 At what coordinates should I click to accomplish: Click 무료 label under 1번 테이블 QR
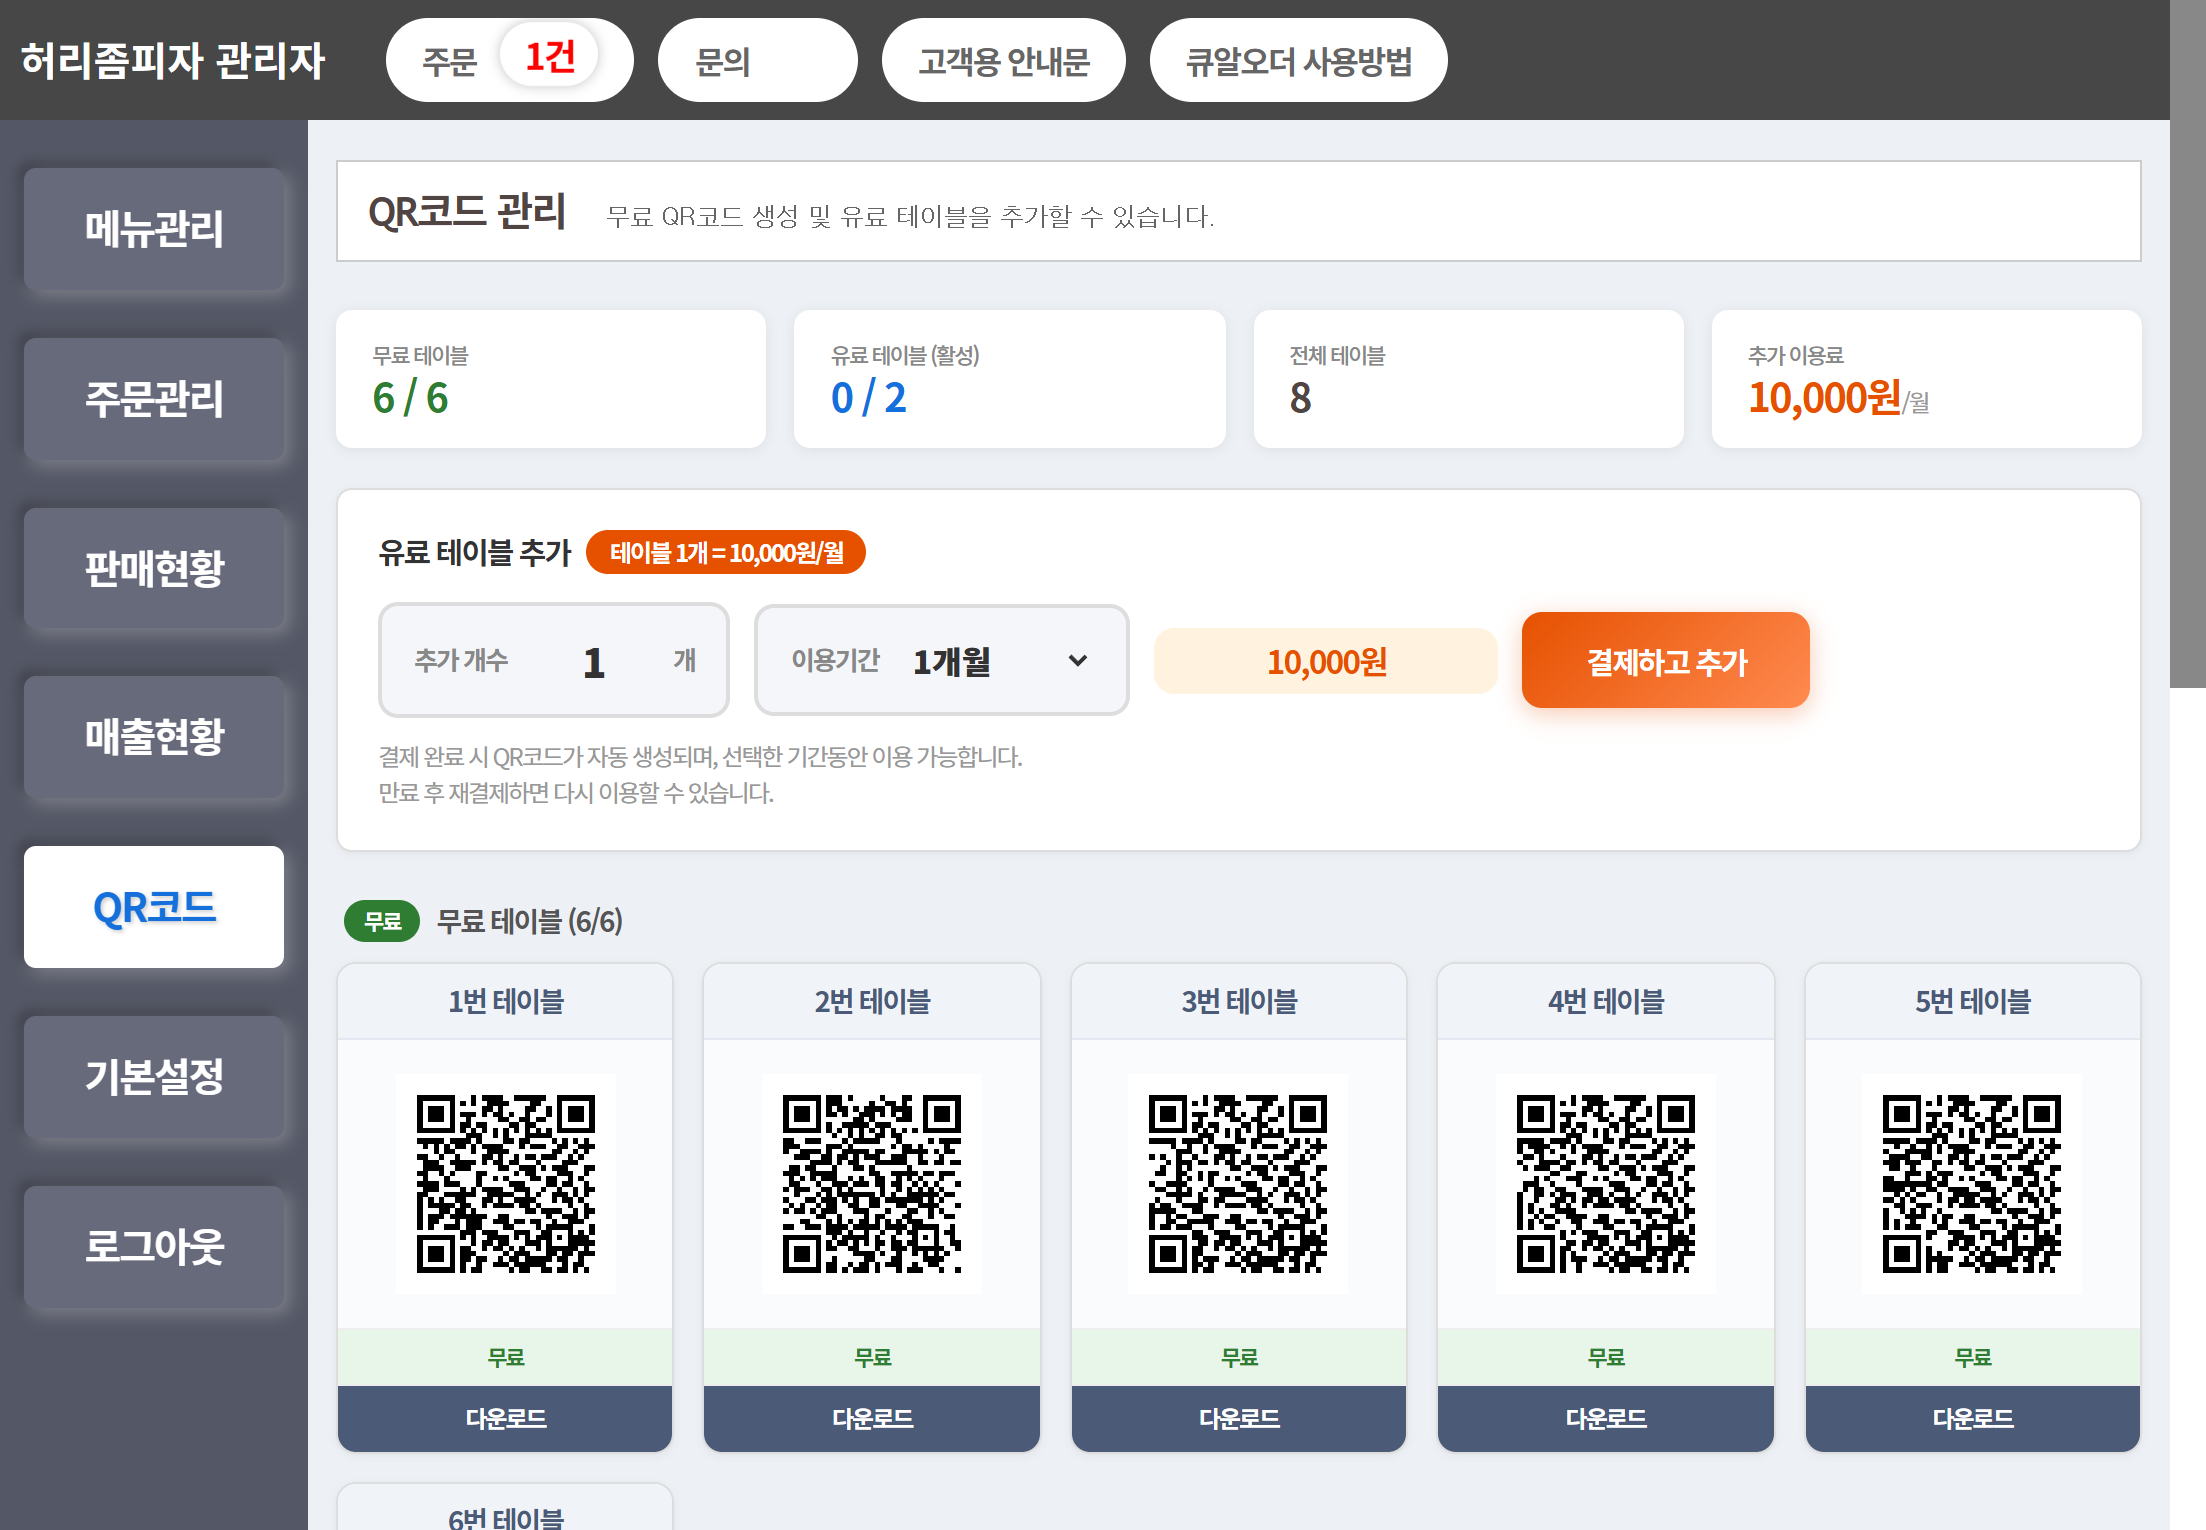pyautogui.click(x=506, y=1357)
